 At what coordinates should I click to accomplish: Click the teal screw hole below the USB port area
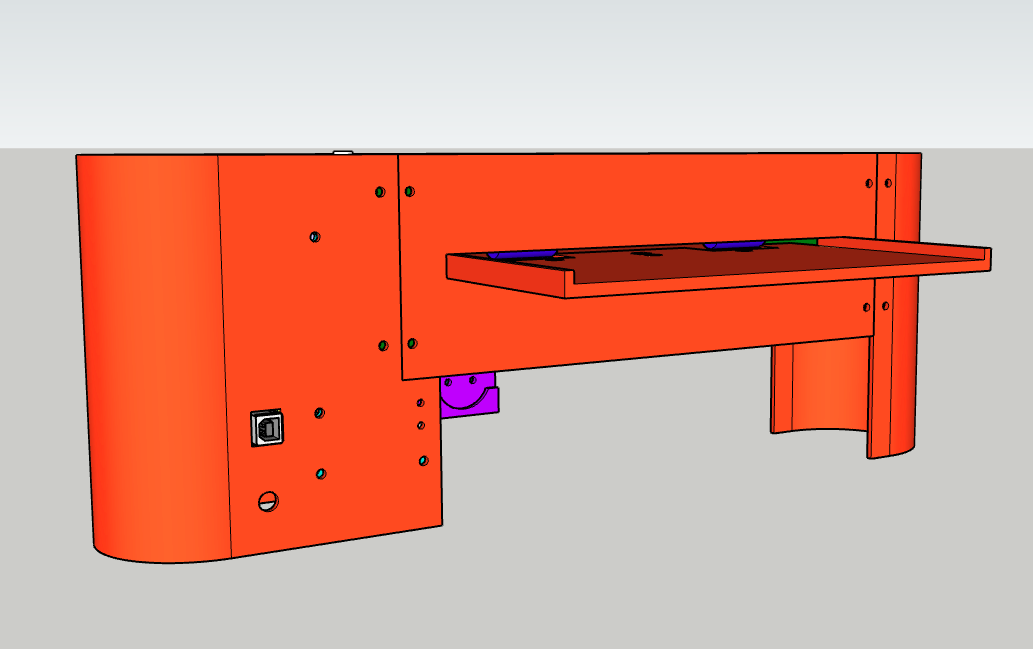click(320, 472)
